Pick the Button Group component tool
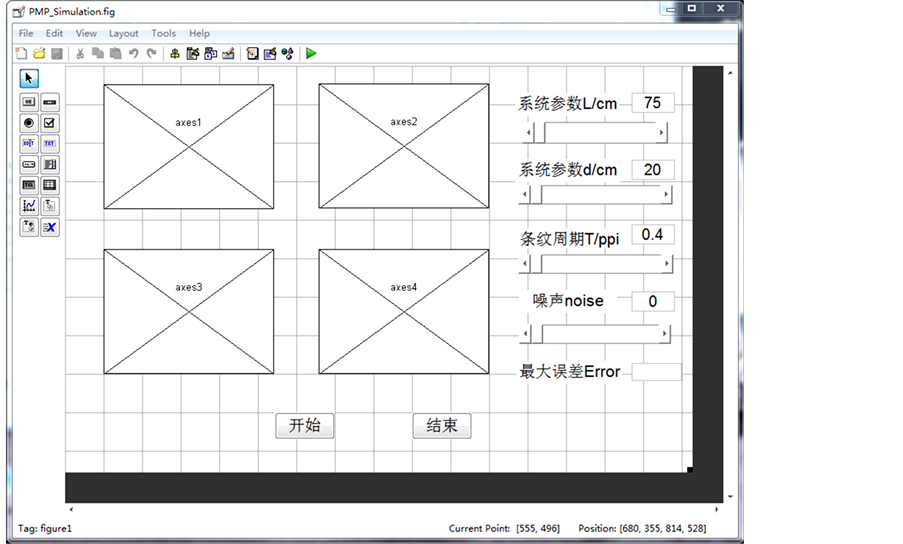Viewport: 903px width, 544px height. (x=29, y=227)
